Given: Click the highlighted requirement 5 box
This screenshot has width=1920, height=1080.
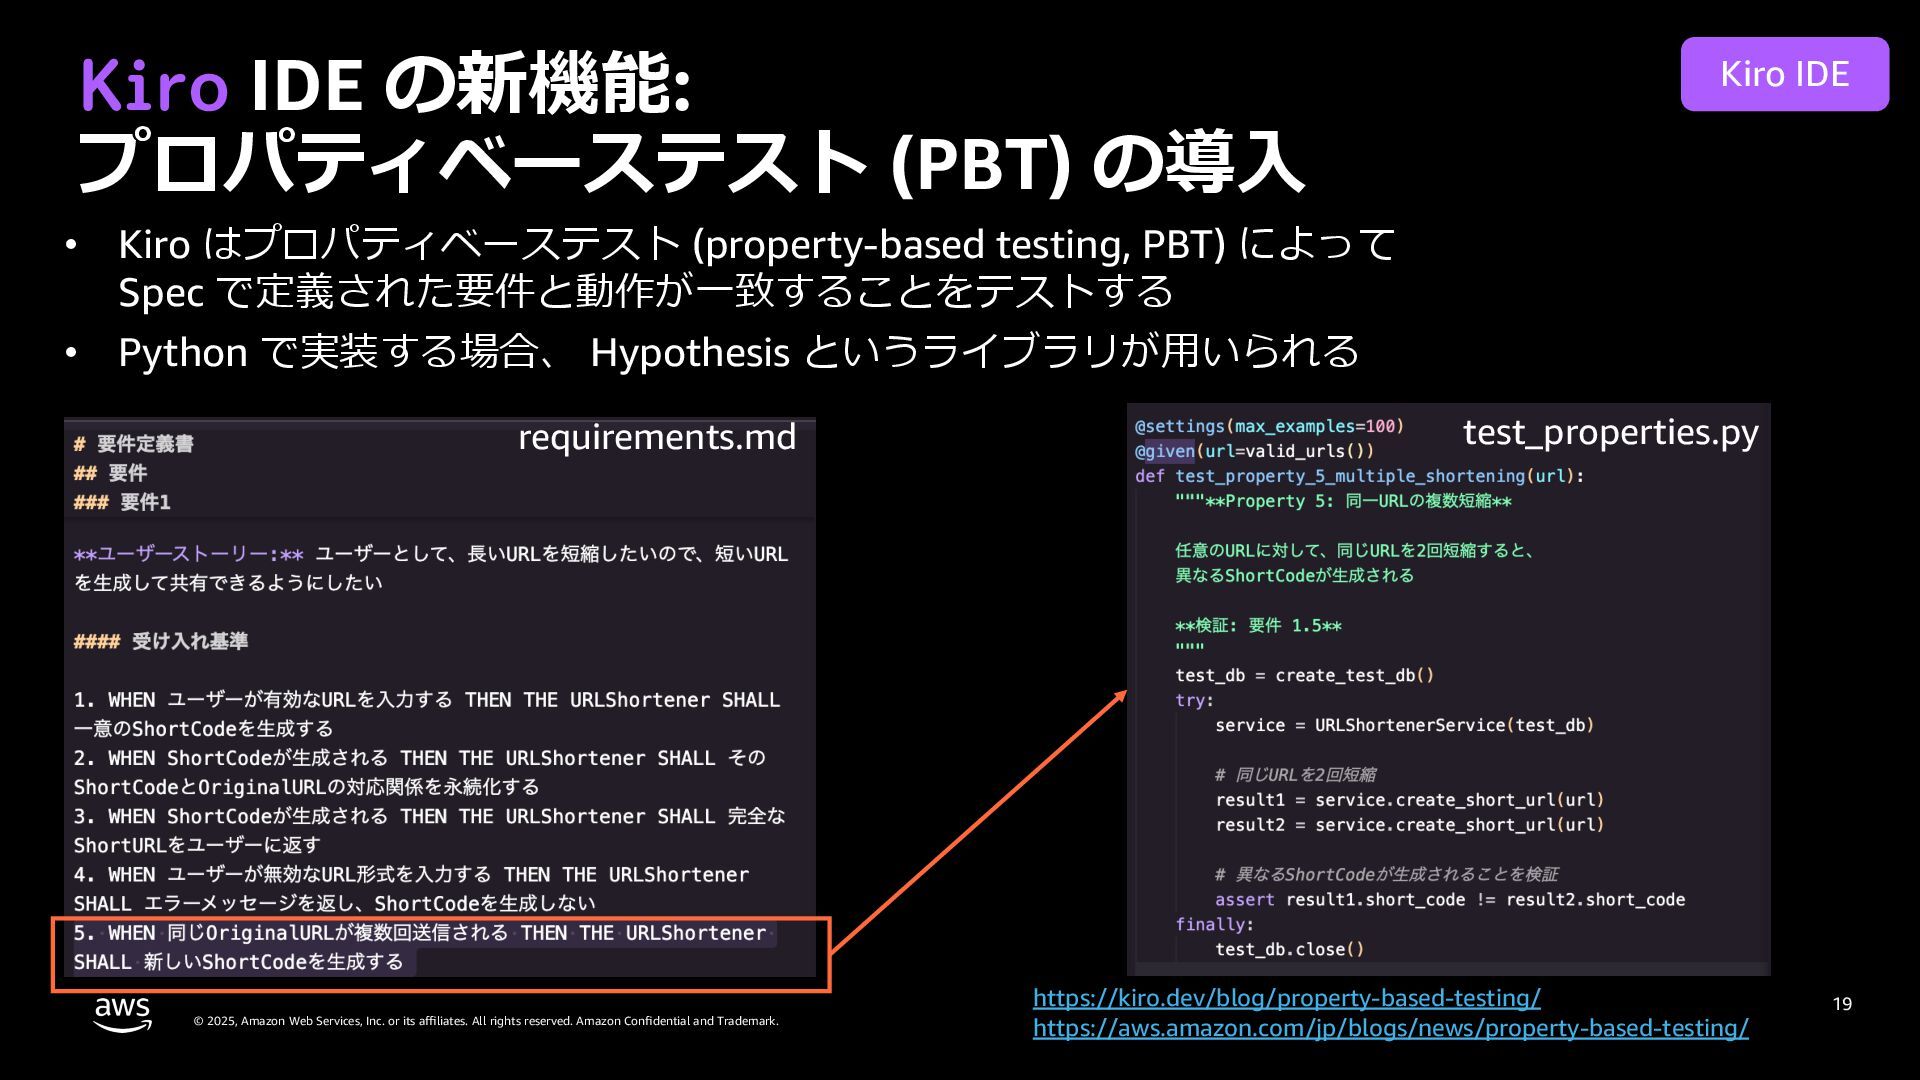Looking at the screenshot, I should coord(440,954).
